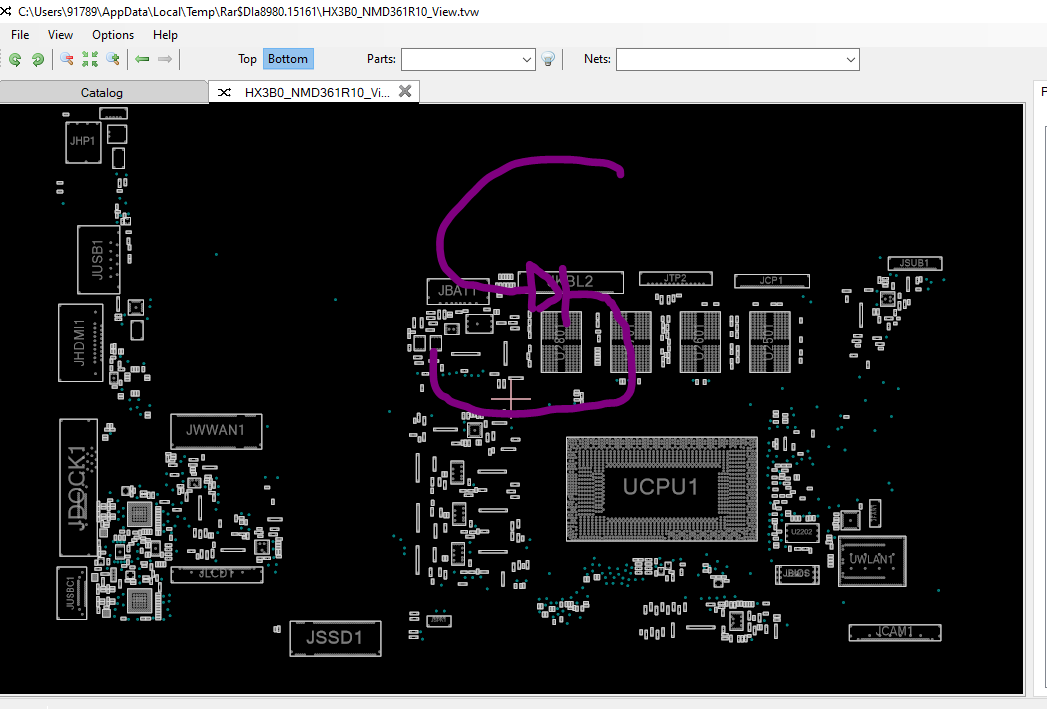Click the shuffle icon on the HX3B0 tab
1047x709 pixels.
point(224,92)
